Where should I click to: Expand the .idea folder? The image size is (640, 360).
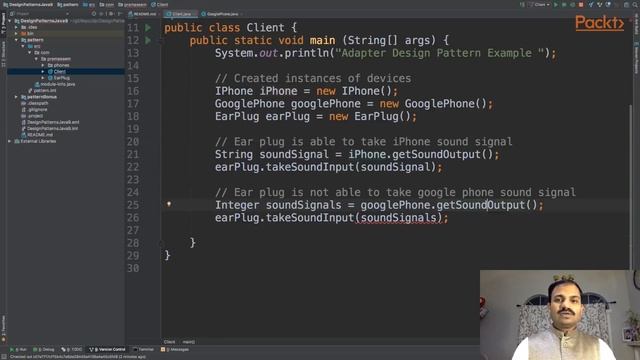[16, 27]
